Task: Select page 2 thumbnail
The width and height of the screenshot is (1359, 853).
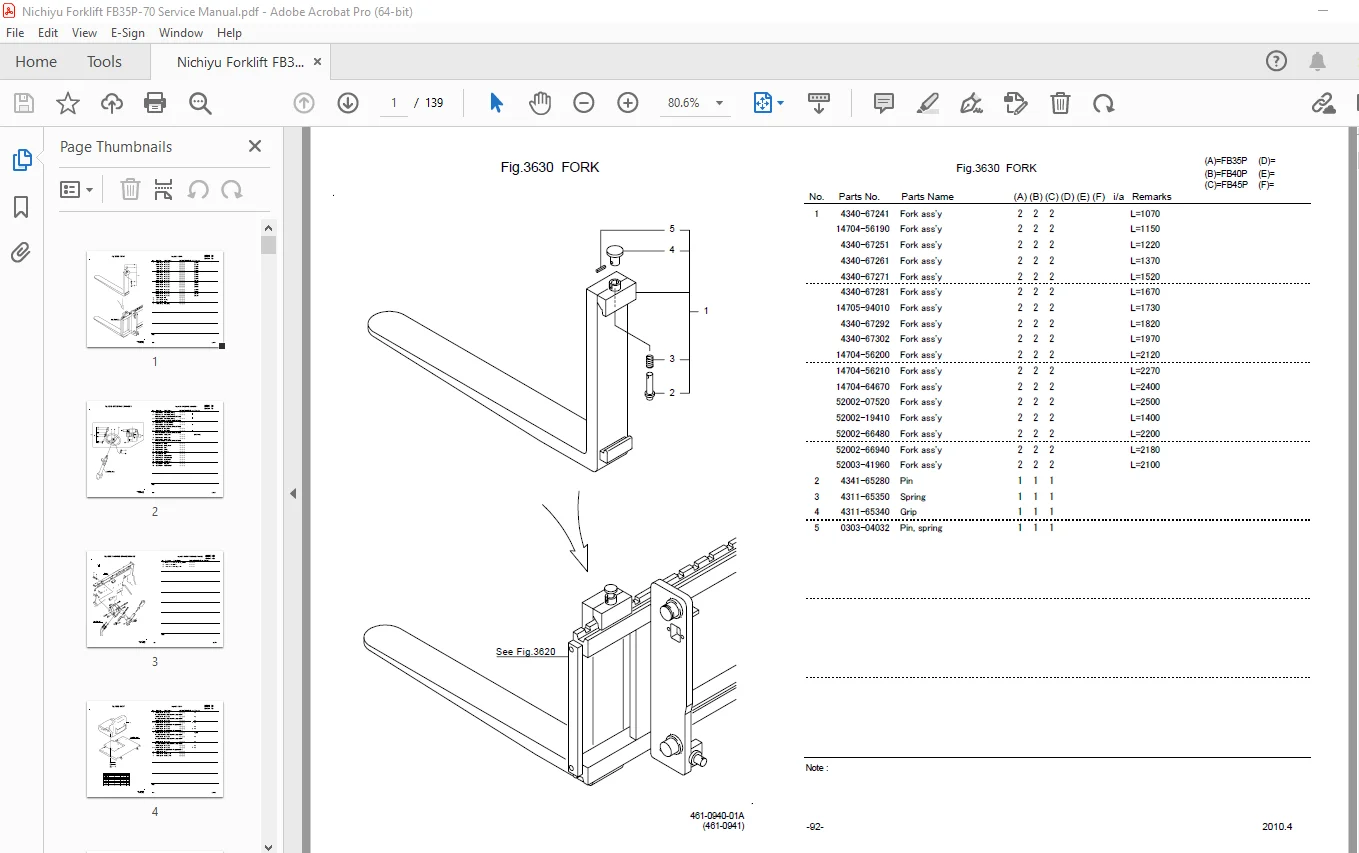Action: (155, 449)
